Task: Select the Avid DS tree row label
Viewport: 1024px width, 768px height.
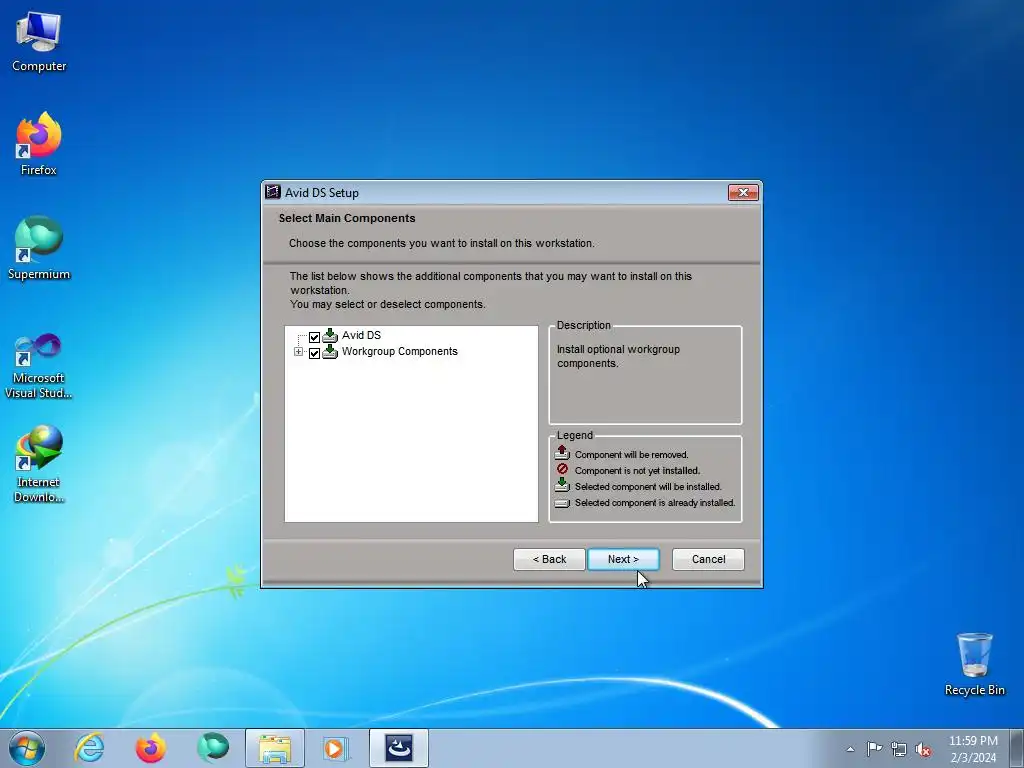Action: [x=361, y=335]
